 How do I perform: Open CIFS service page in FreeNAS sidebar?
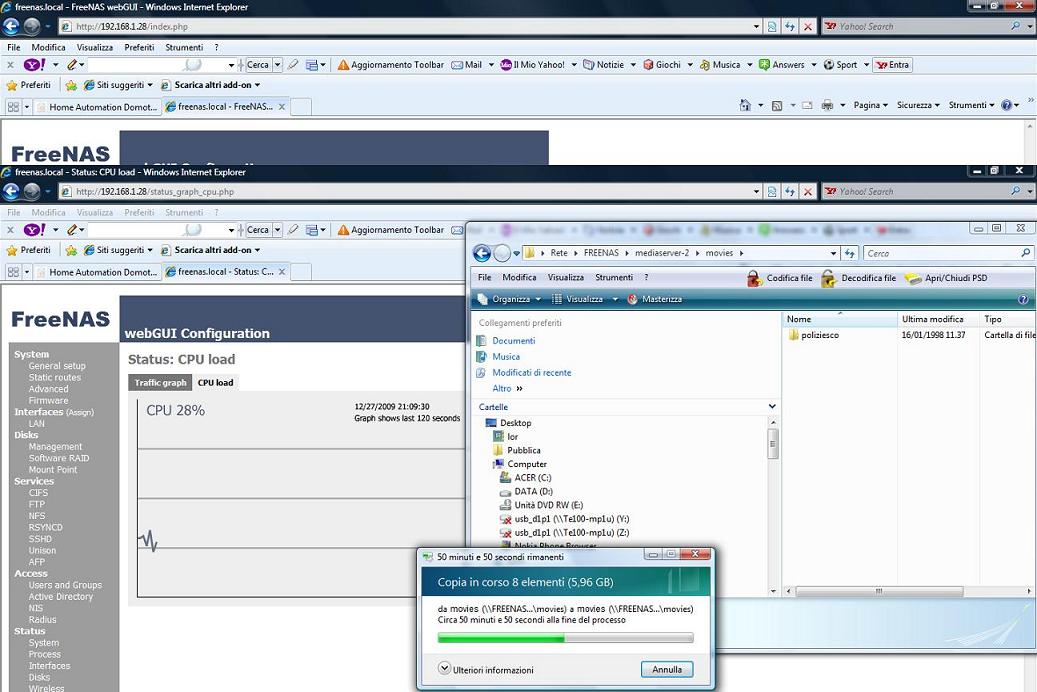(38, 493)
